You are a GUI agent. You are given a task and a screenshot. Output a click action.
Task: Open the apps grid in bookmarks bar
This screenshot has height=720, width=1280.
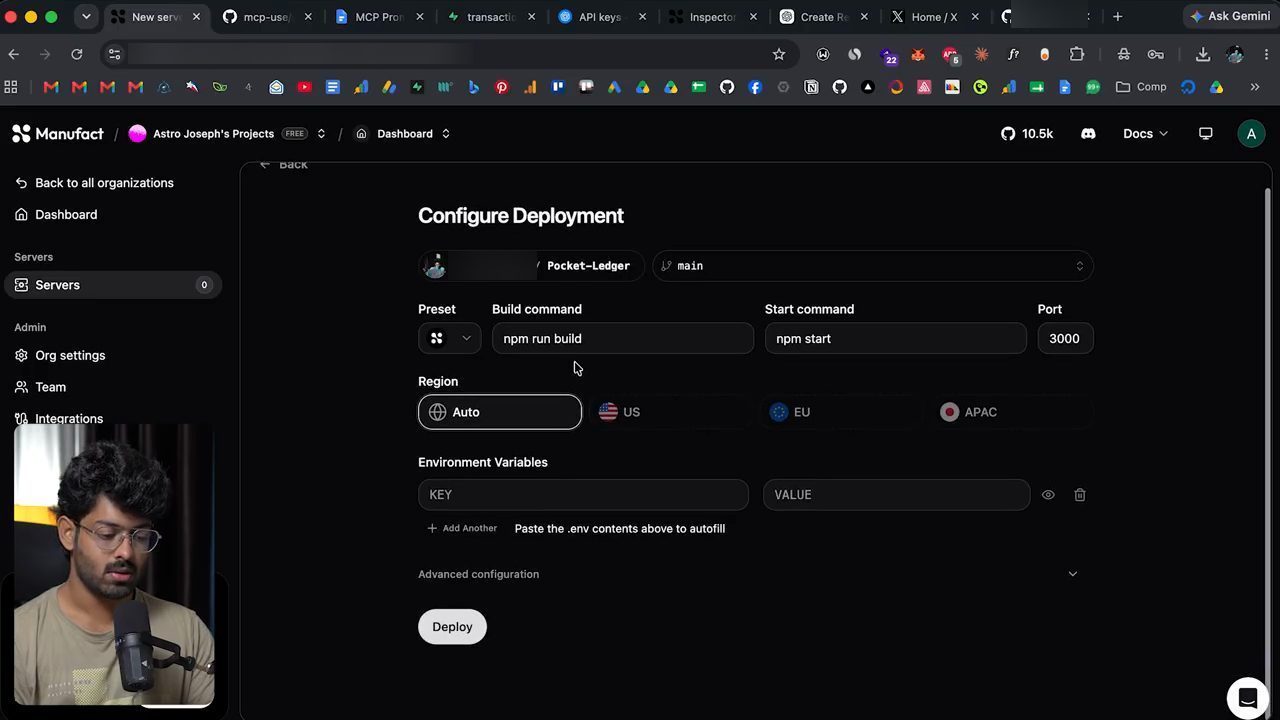pos(11,87)
